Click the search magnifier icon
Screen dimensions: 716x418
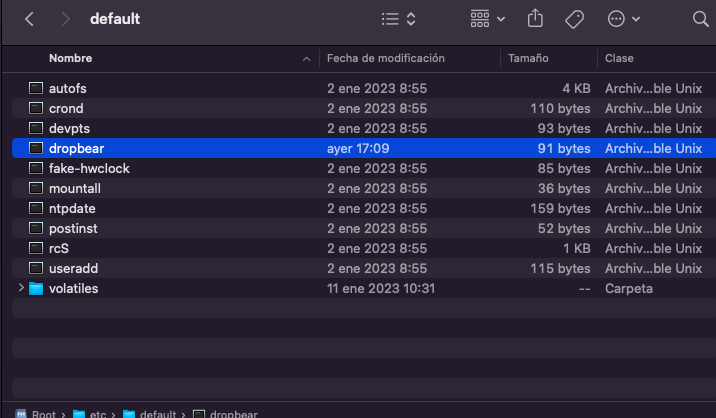point(700,19)
